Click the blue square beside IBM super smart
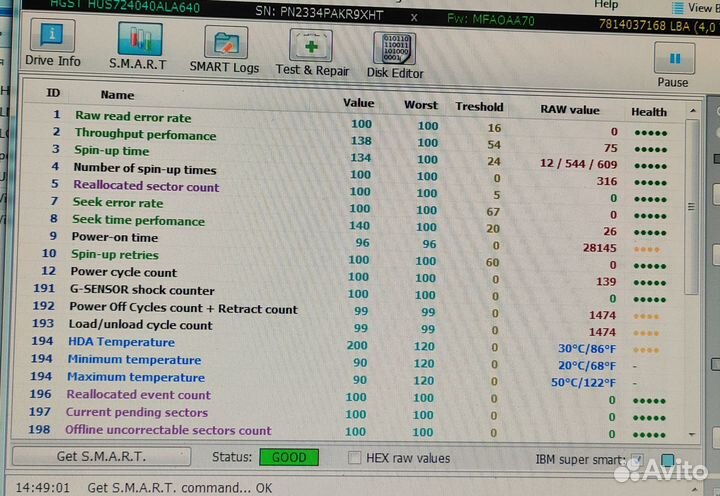Image resolution: width=720 pixels, height=496 pixels. [x=667, y=461]
